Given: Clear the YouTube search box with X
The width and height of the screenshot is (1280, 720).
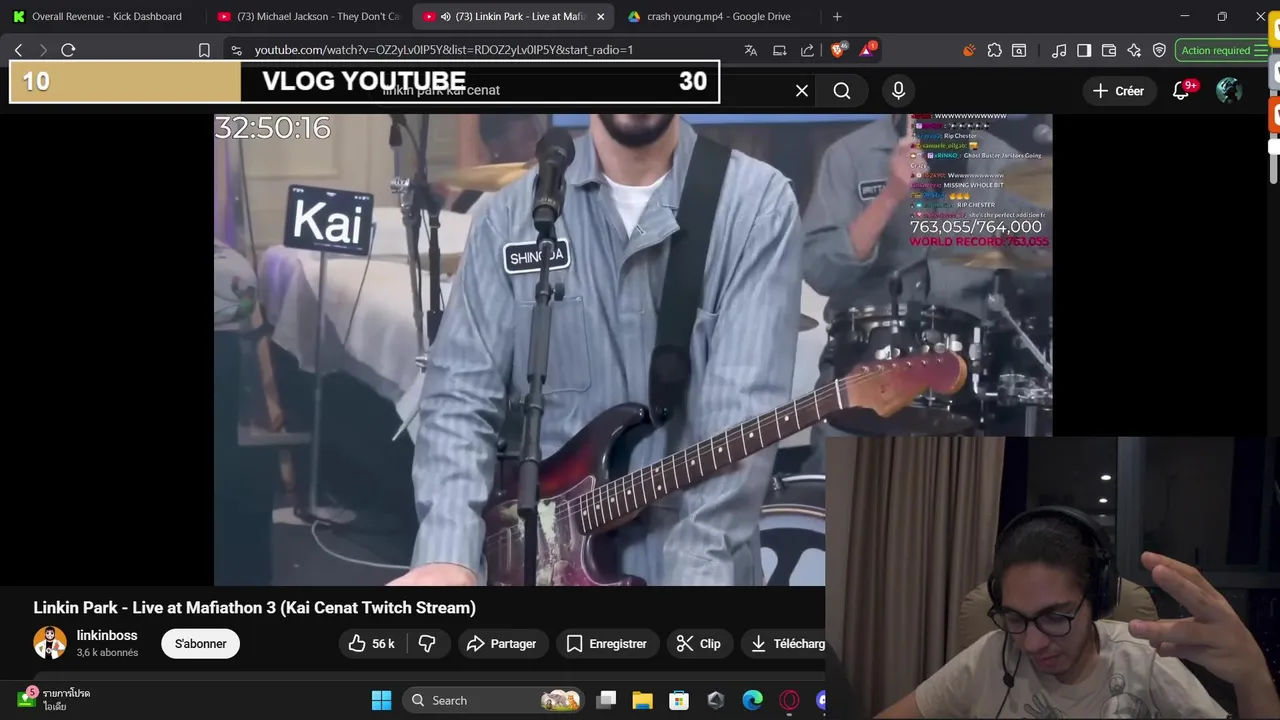Looking at the screenshot, I should click(x=802, y=91).
